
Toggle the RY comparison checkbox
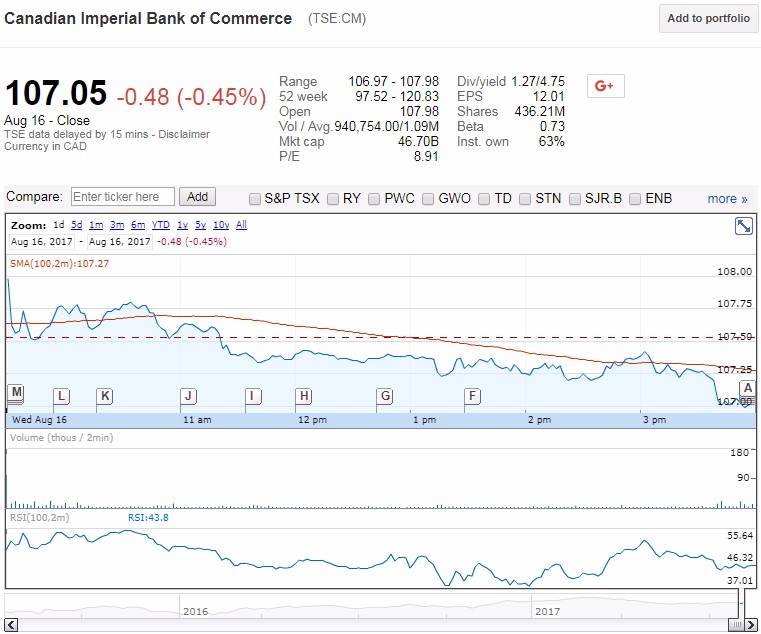coord(332,199)
